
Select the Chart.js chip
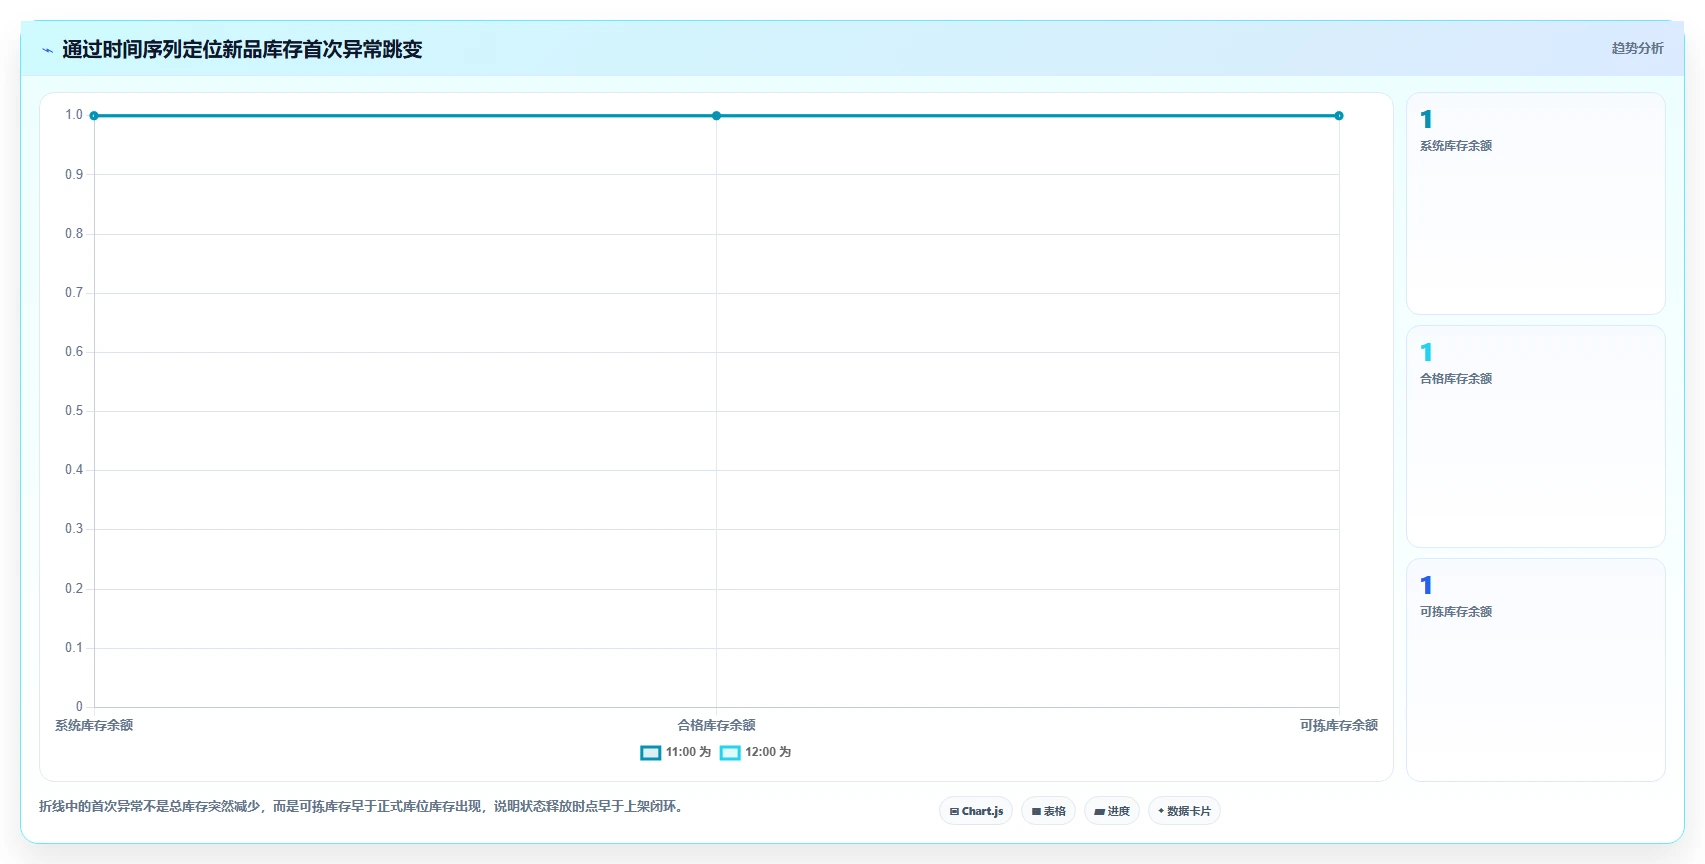point(976,811)
